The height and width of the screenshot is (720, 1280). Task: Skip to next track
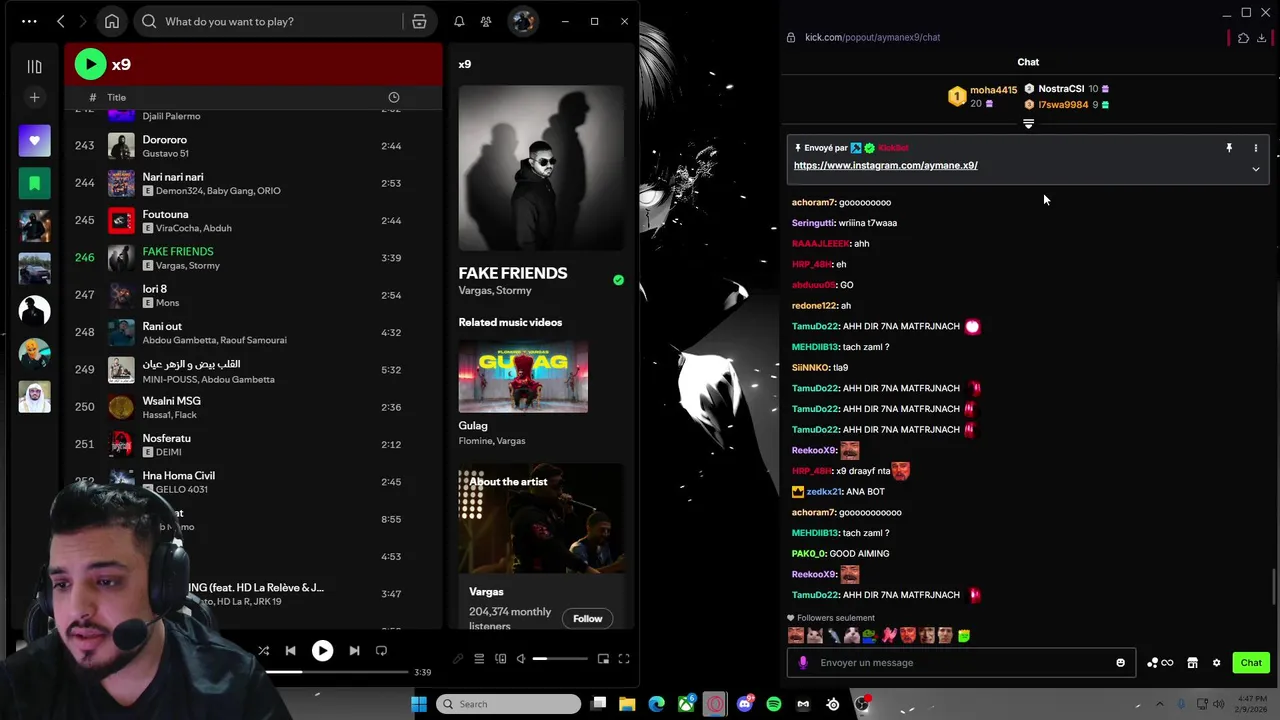point(354,651)
